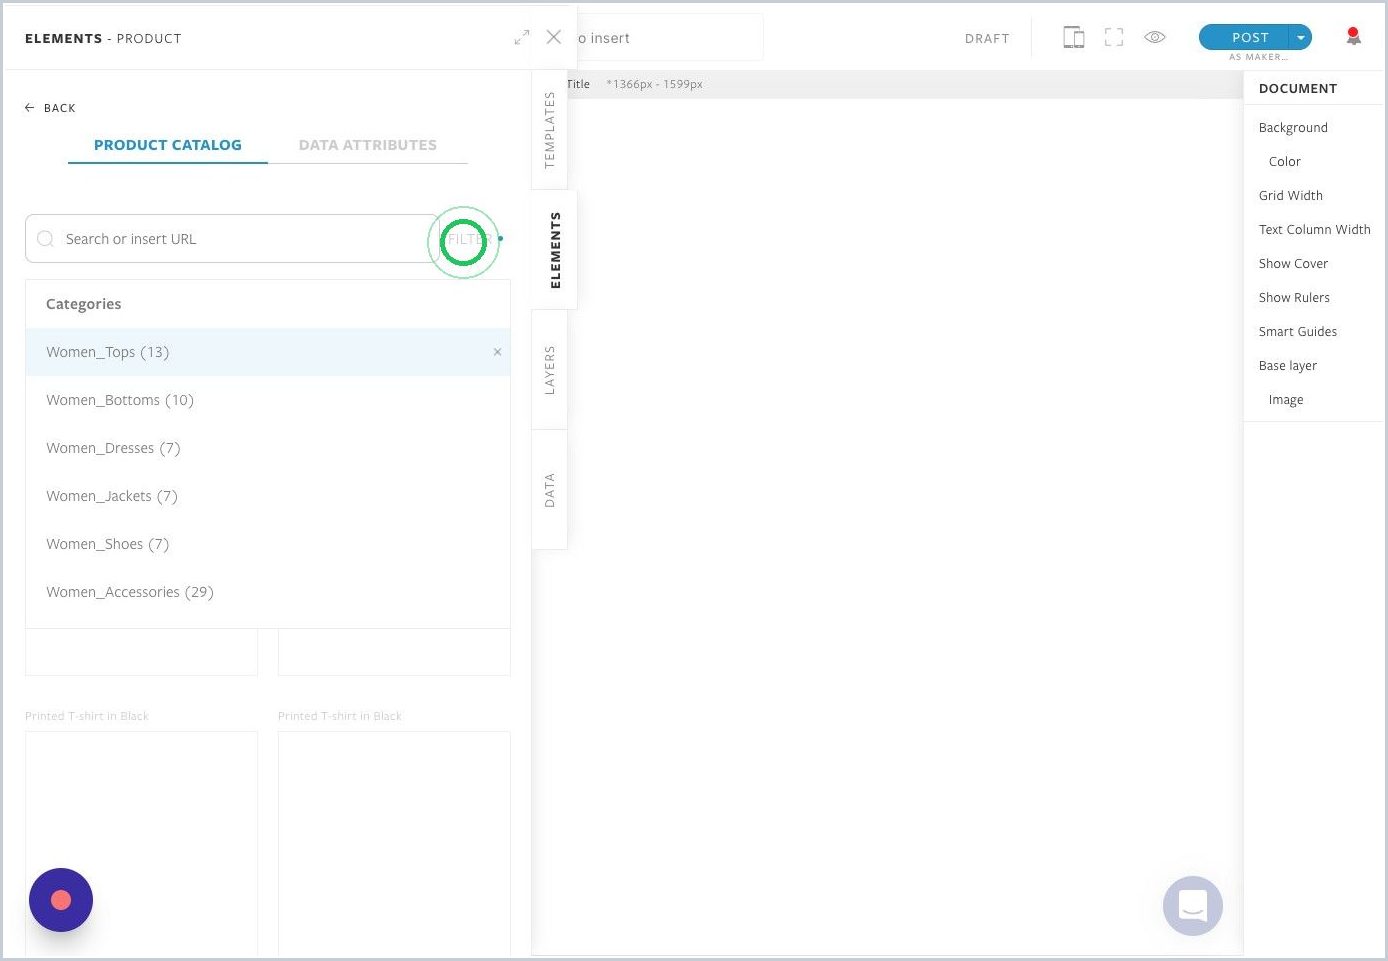This screenshot has width=1388, height=961.
Task: Choose the Women_Dresses (7) category
Action: [x=268, y=448]
